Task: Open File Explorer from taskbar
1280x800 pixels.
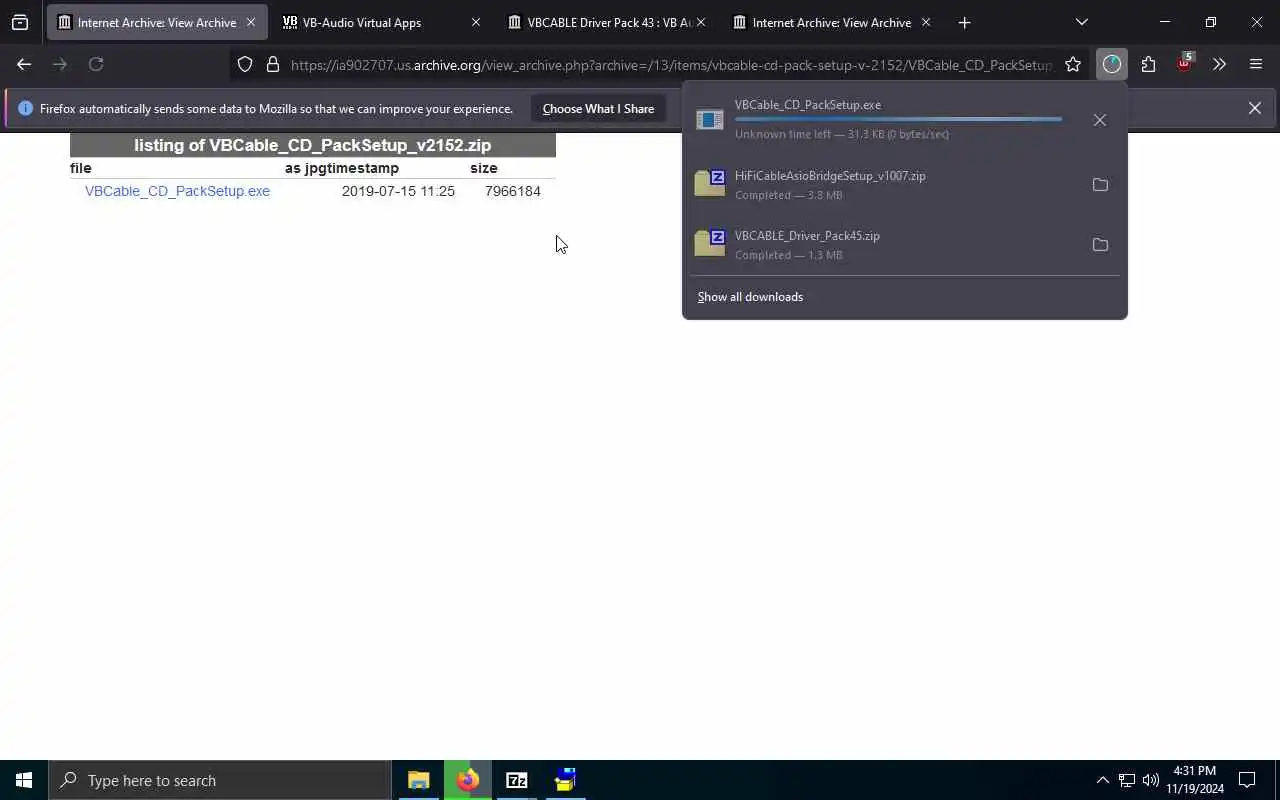Action: 418,780
